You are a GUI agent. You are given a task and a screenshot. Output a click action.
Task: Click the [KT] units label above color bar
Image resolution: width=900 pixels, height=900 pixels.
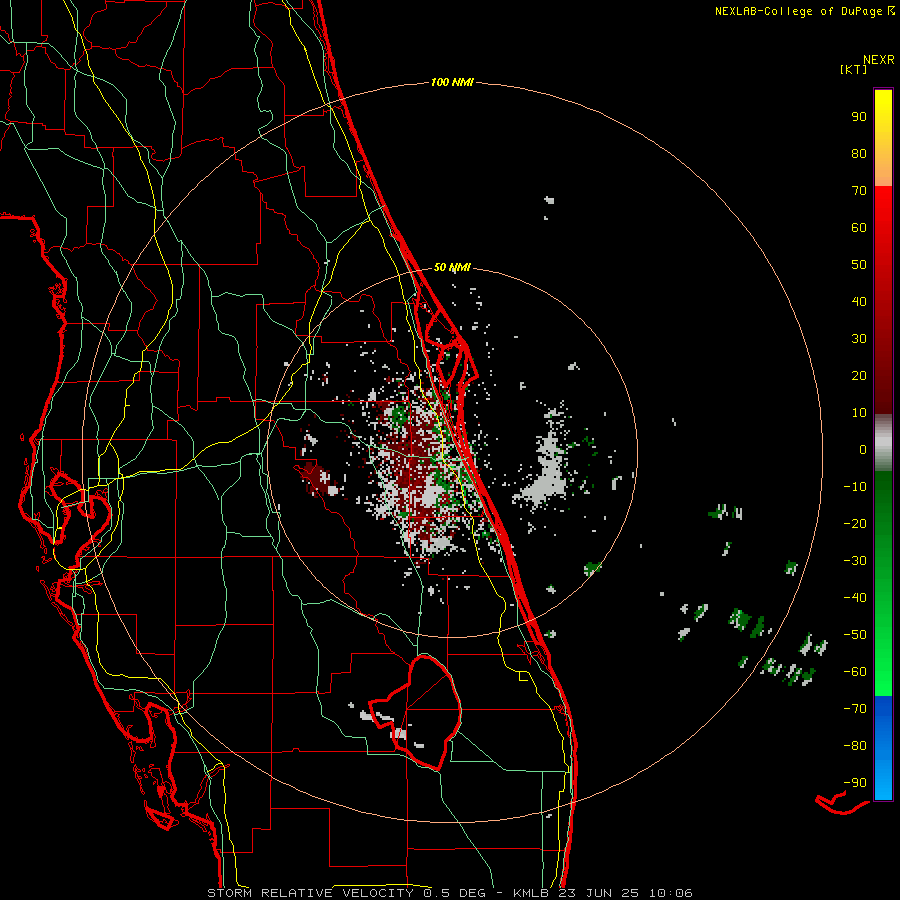[x=854, y=70]
